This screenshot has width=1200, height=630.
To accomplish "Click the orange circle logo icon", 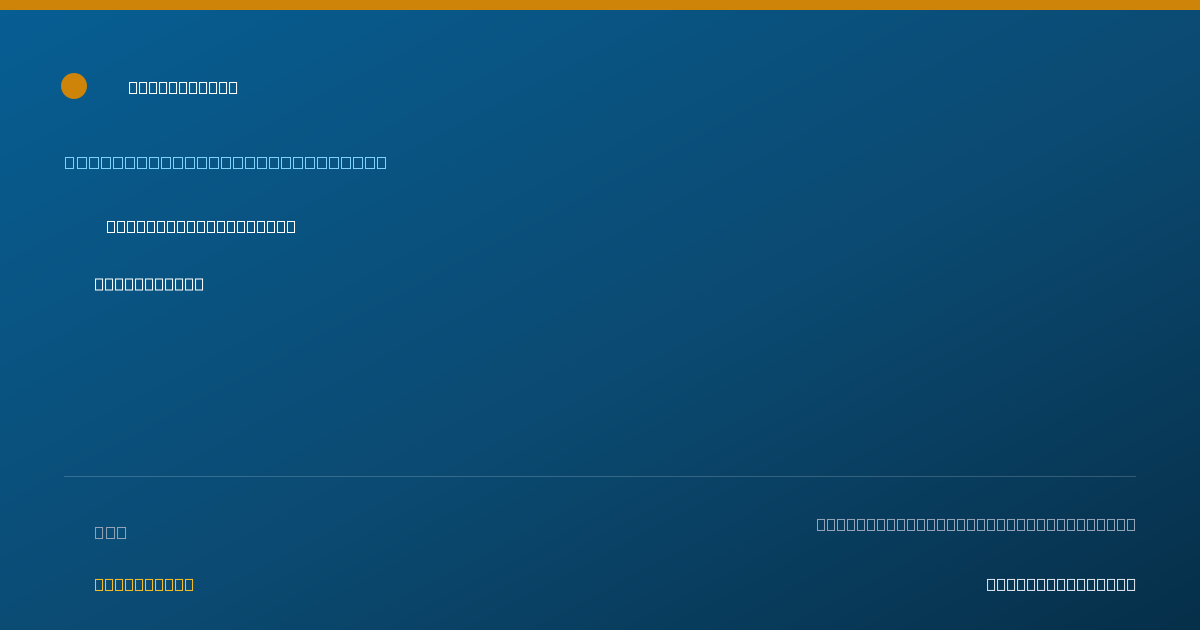I will (74, 86).
